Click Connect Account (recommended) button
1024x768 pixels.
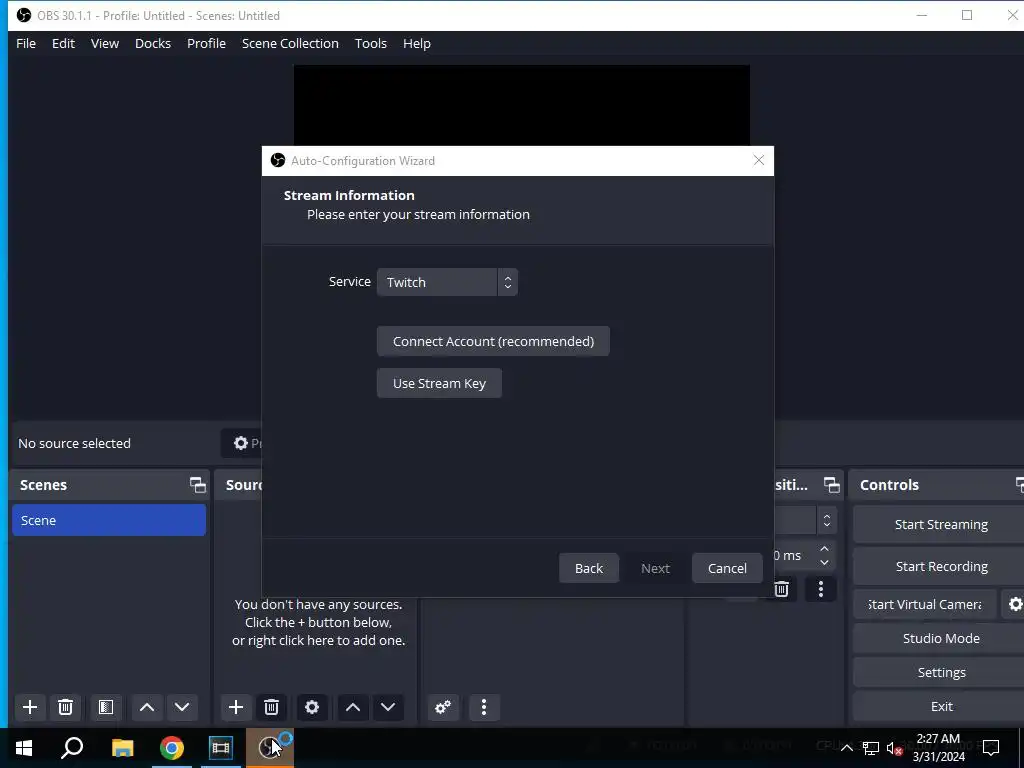[493, 342]
